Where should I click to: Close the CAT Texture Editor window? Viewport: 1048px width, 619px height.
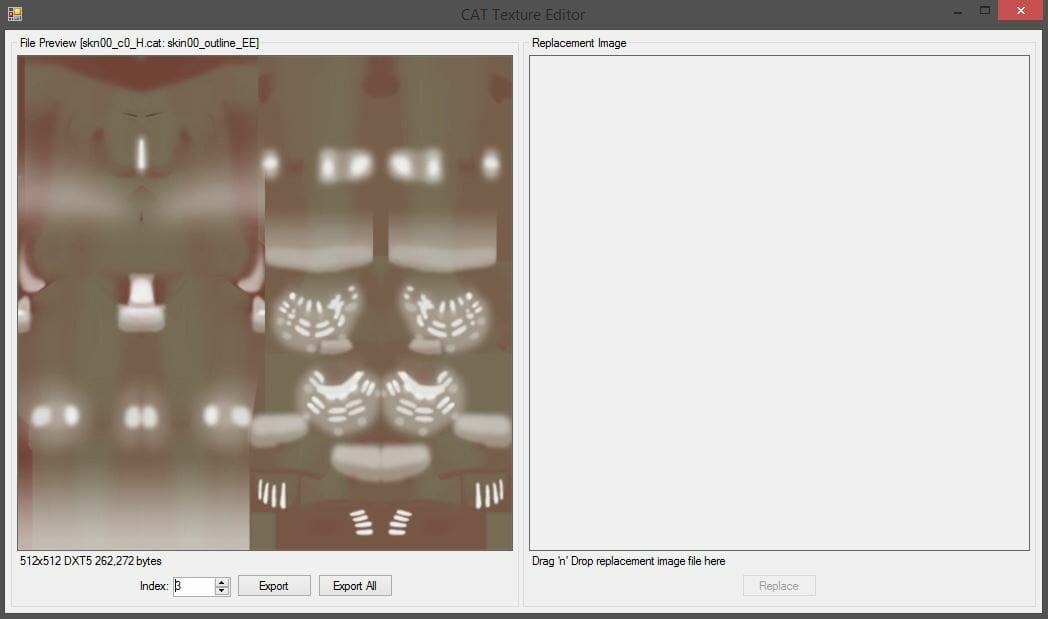(1021, 11)
